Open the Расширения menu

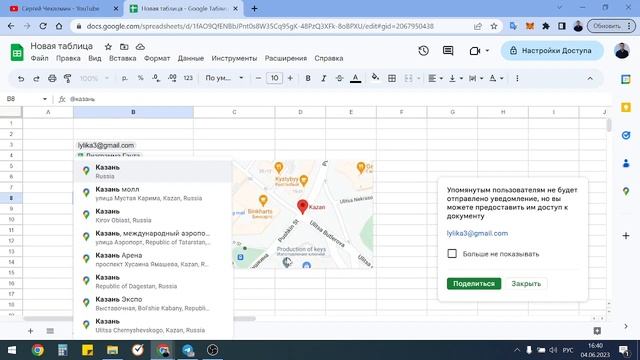point(286,58)
